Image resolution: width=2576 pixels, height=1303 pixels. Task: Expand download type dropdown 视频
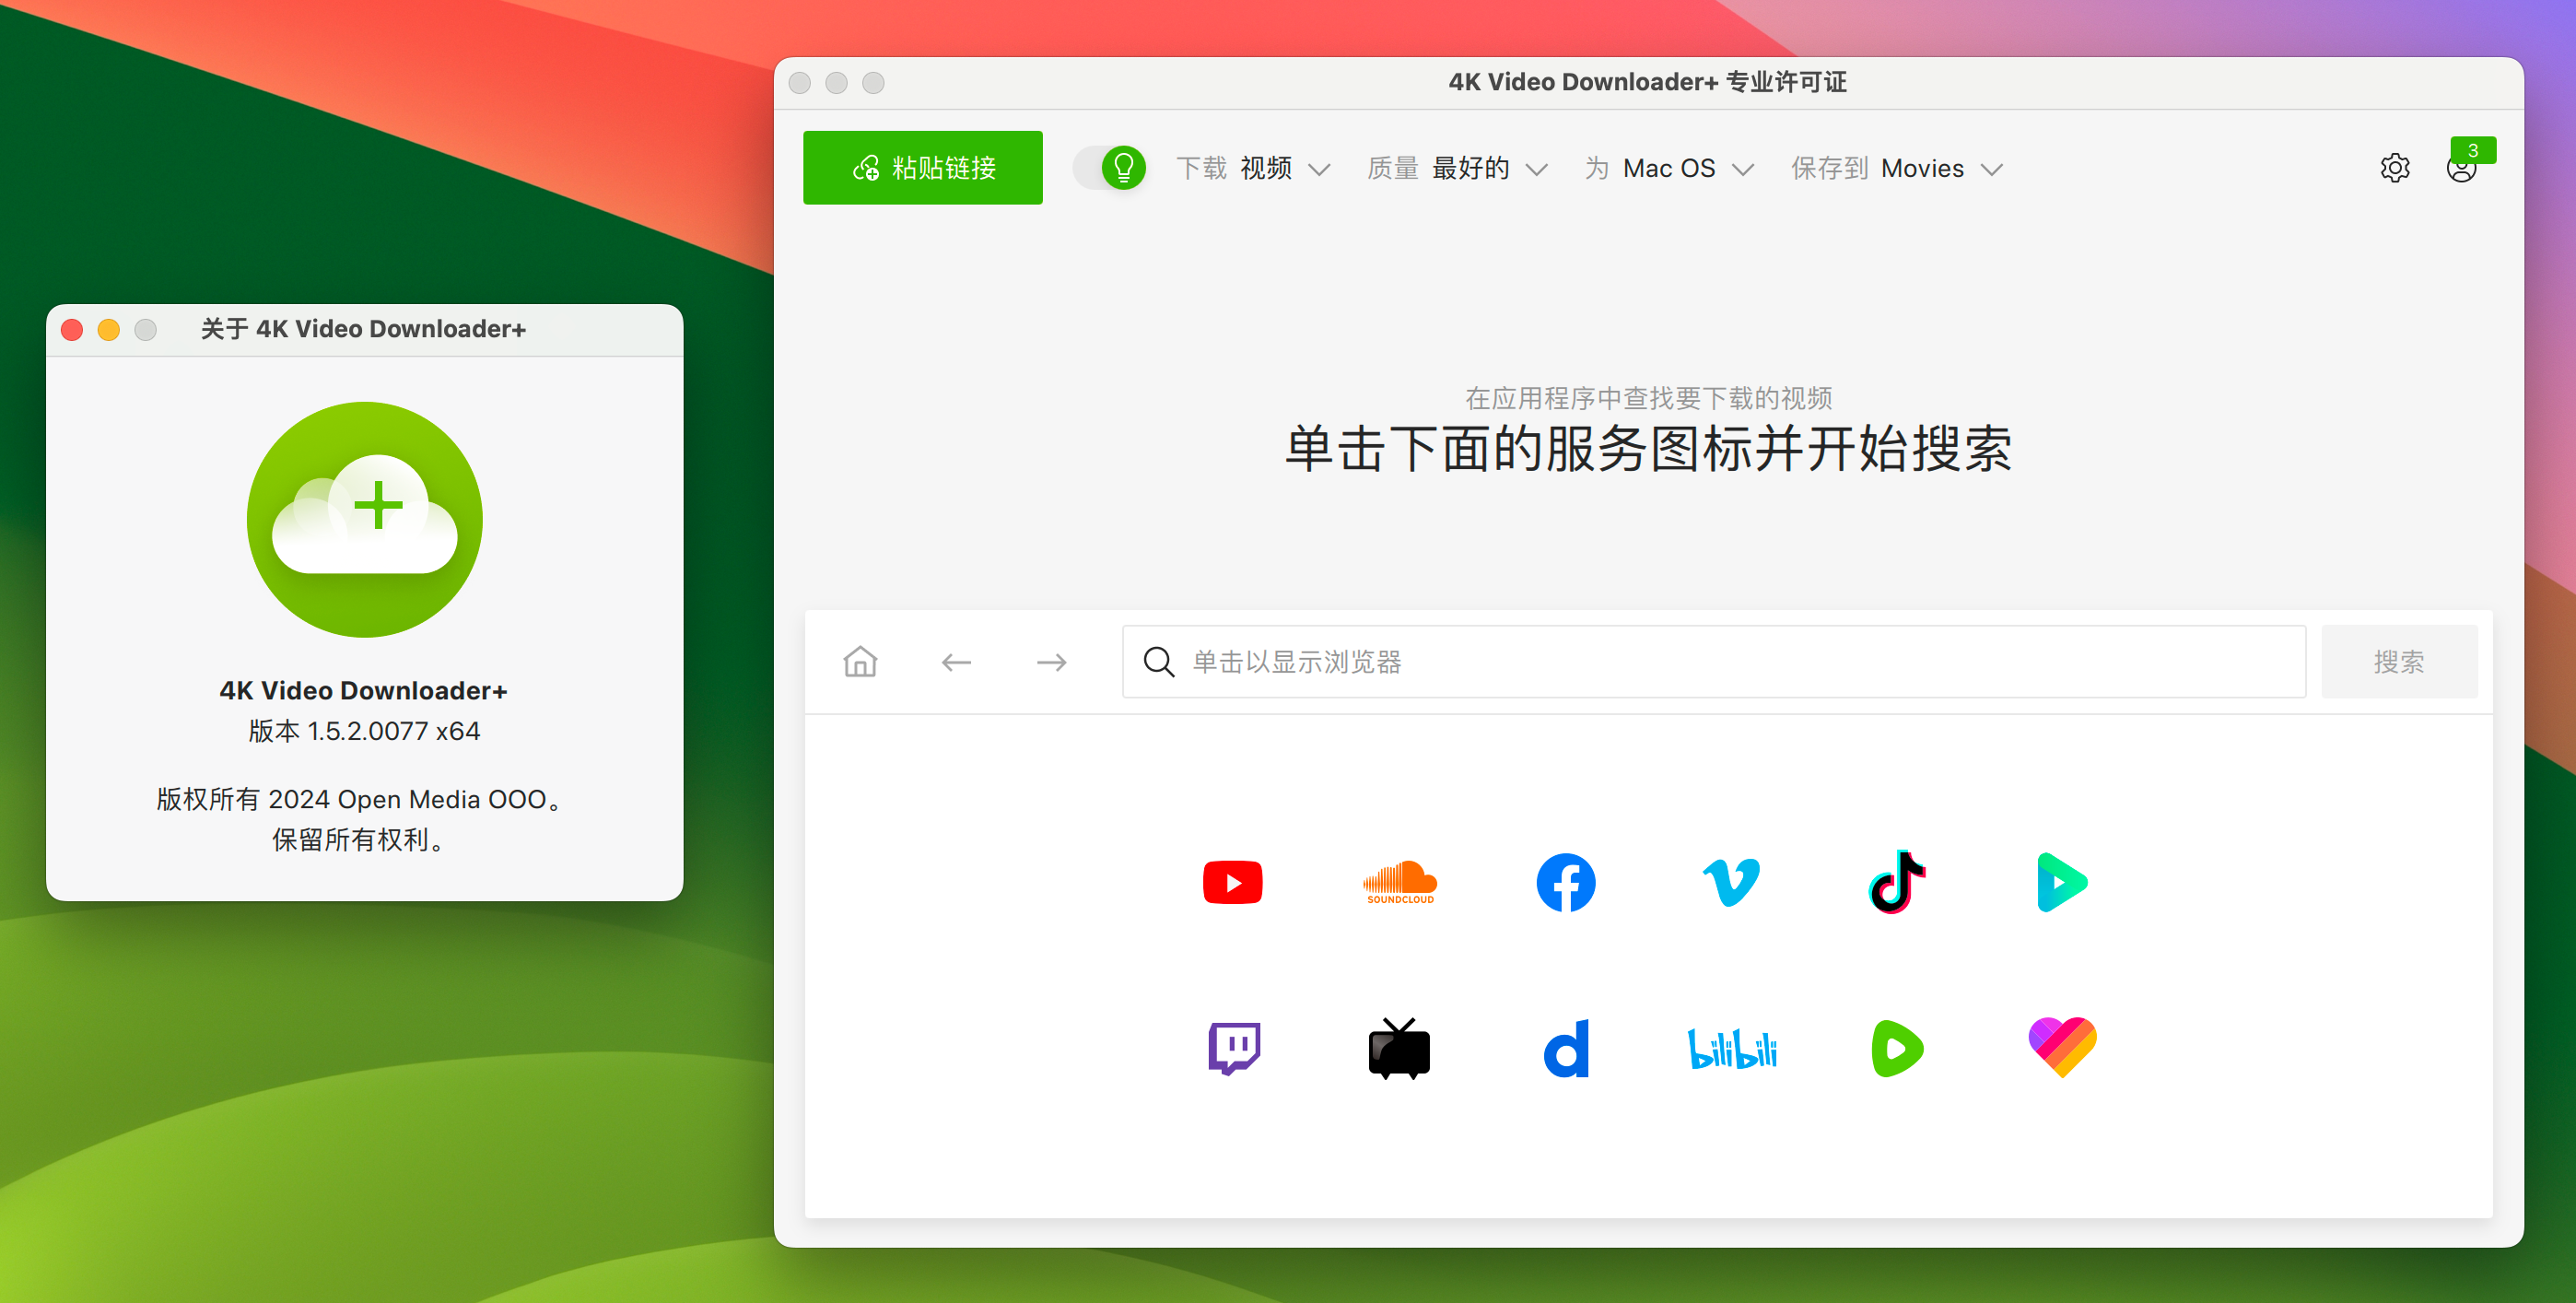click(x=1252, y=168)
